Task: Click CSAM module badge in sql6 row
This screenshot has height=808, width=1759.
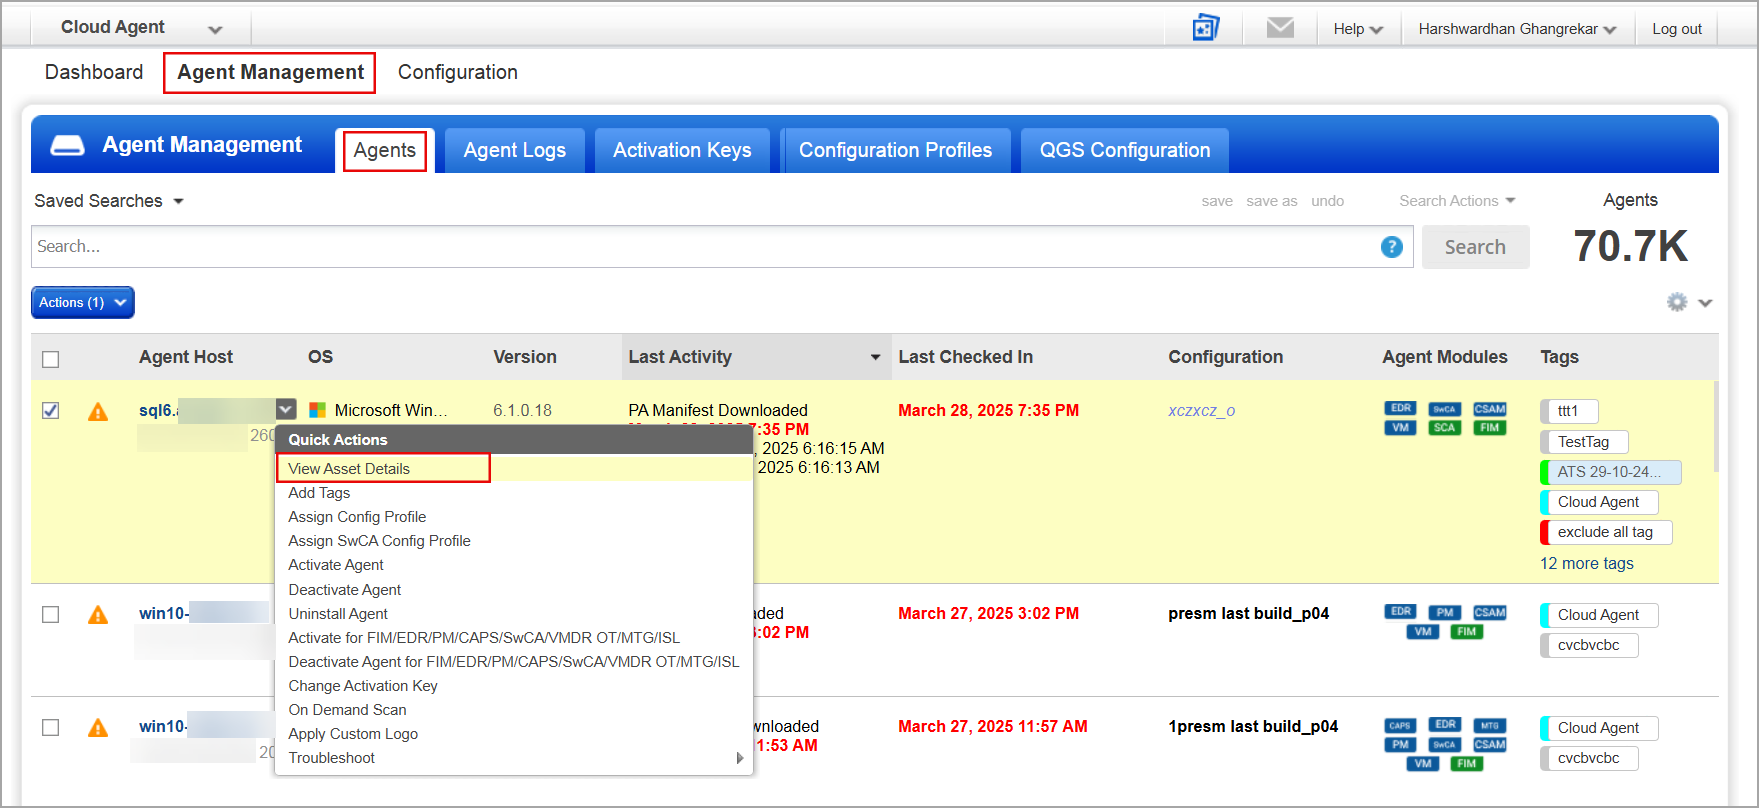Action: point(1489,409)
